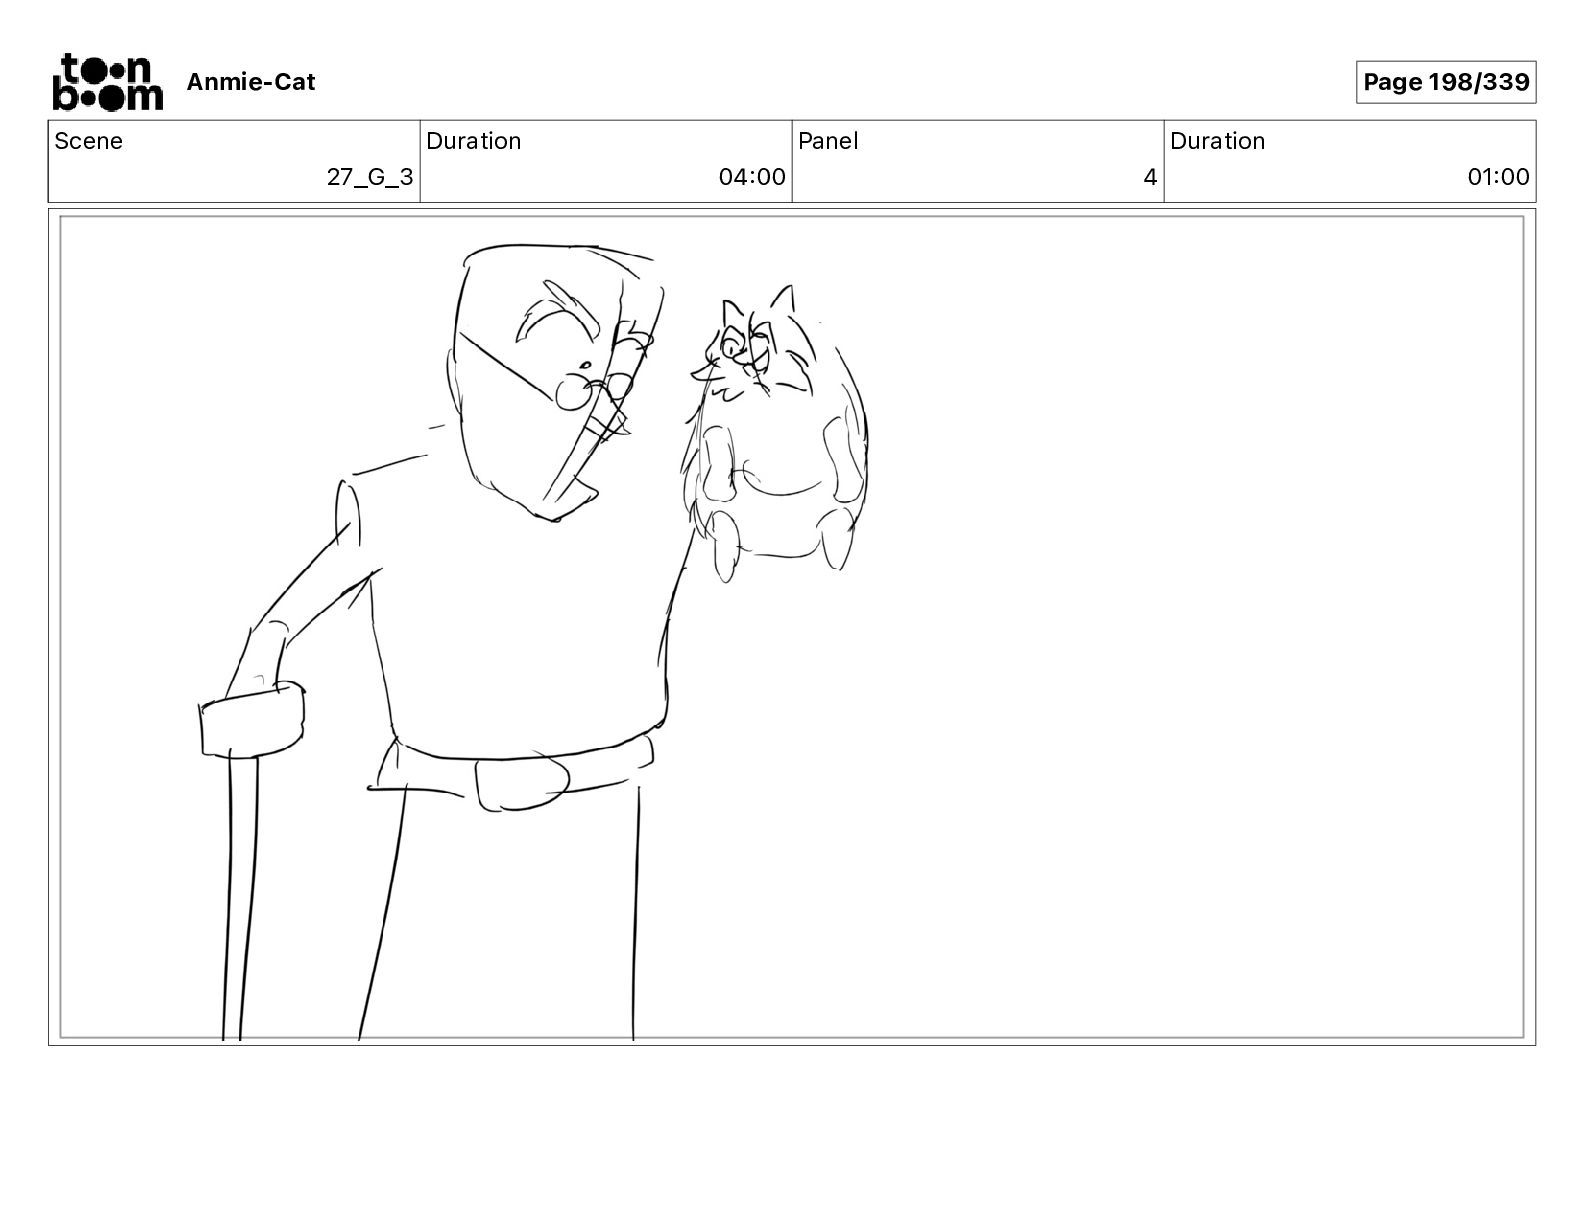Image resolution: width=1584 pixels, height=1224 pixels.
Task: Click the 'Page 198/339' page indicator
Action: click(1446, 82)
